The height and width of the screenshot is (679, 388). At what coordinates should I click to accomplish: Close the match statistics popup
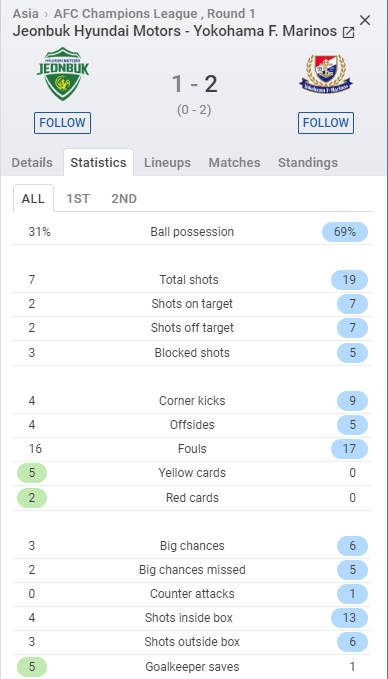coord(365,20)
